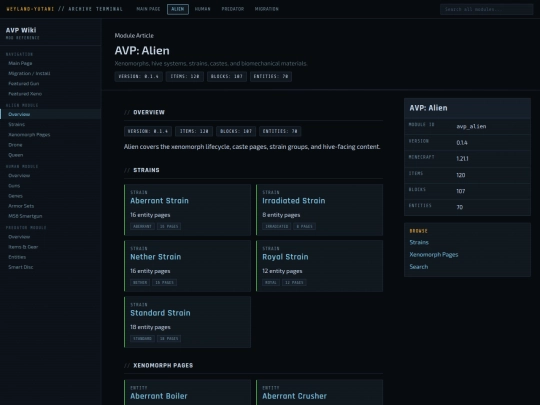Open the Royal Strain card
Screen dimensions: 540x405
pos(319,266)
